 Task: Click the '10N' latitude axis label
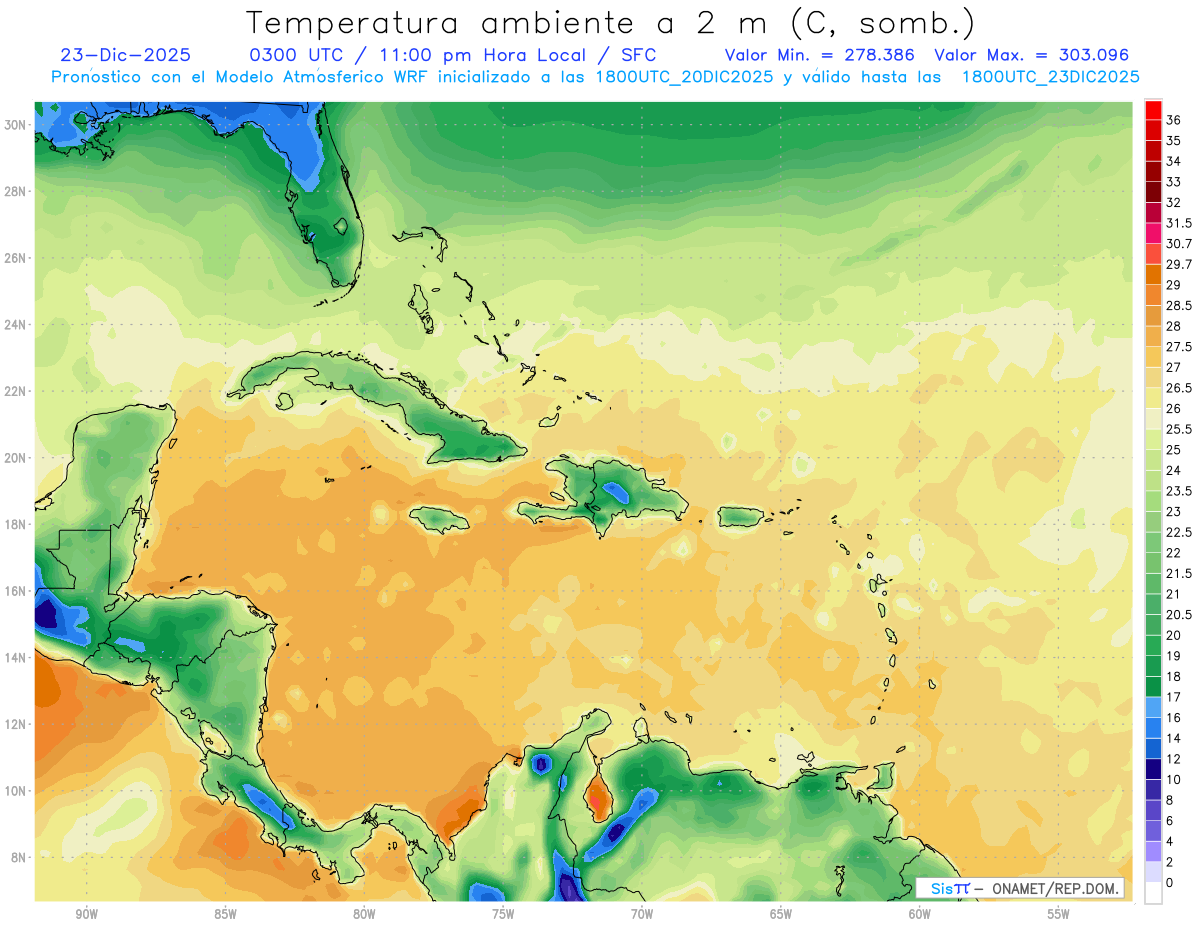tap(16, 791)
